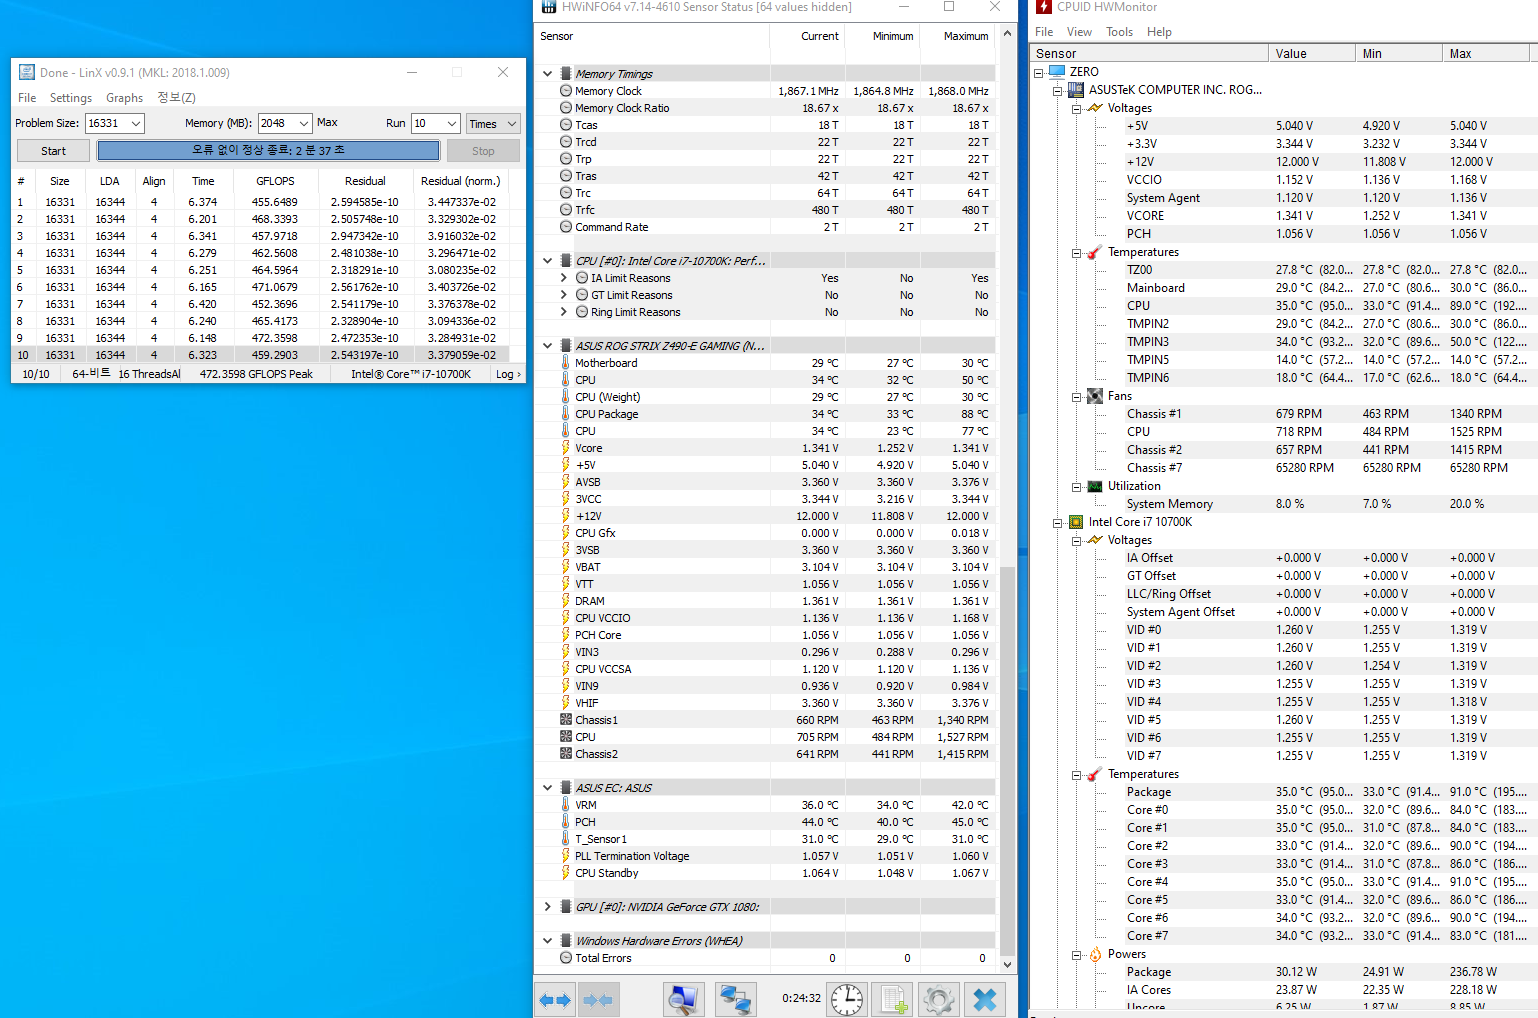1538x1018 pixels.
Task: Open HWMonitor View menu
Action: pos(1079,32)
